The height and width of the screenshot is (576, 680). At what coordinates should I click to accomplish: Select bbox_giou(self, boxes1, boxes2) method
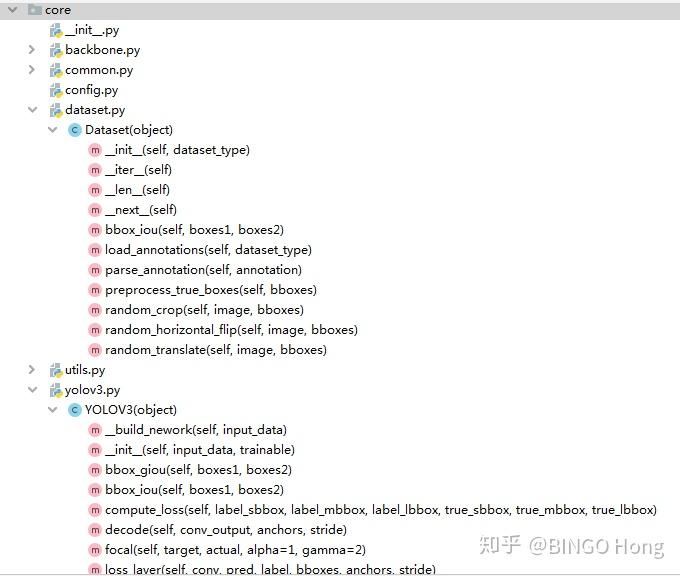(198, 470)
